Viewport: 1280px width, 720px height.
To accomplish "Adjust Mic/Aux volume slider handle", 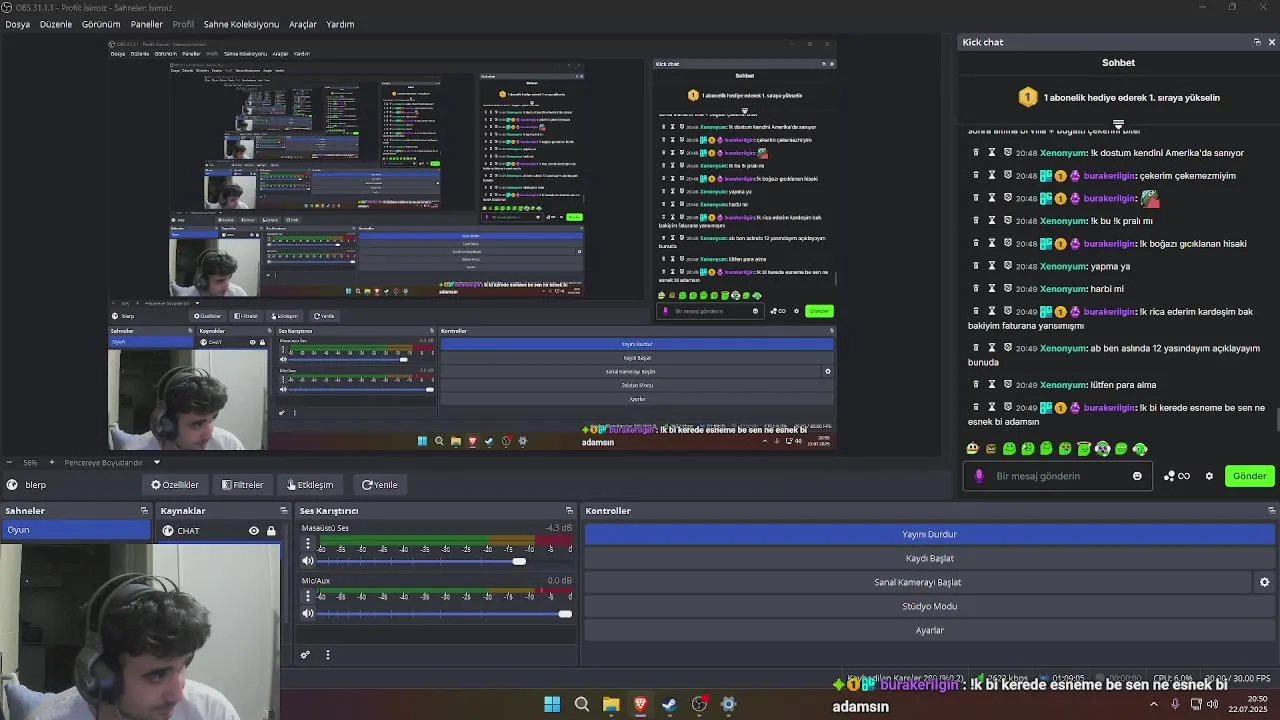I will click(x=565, y=613).
